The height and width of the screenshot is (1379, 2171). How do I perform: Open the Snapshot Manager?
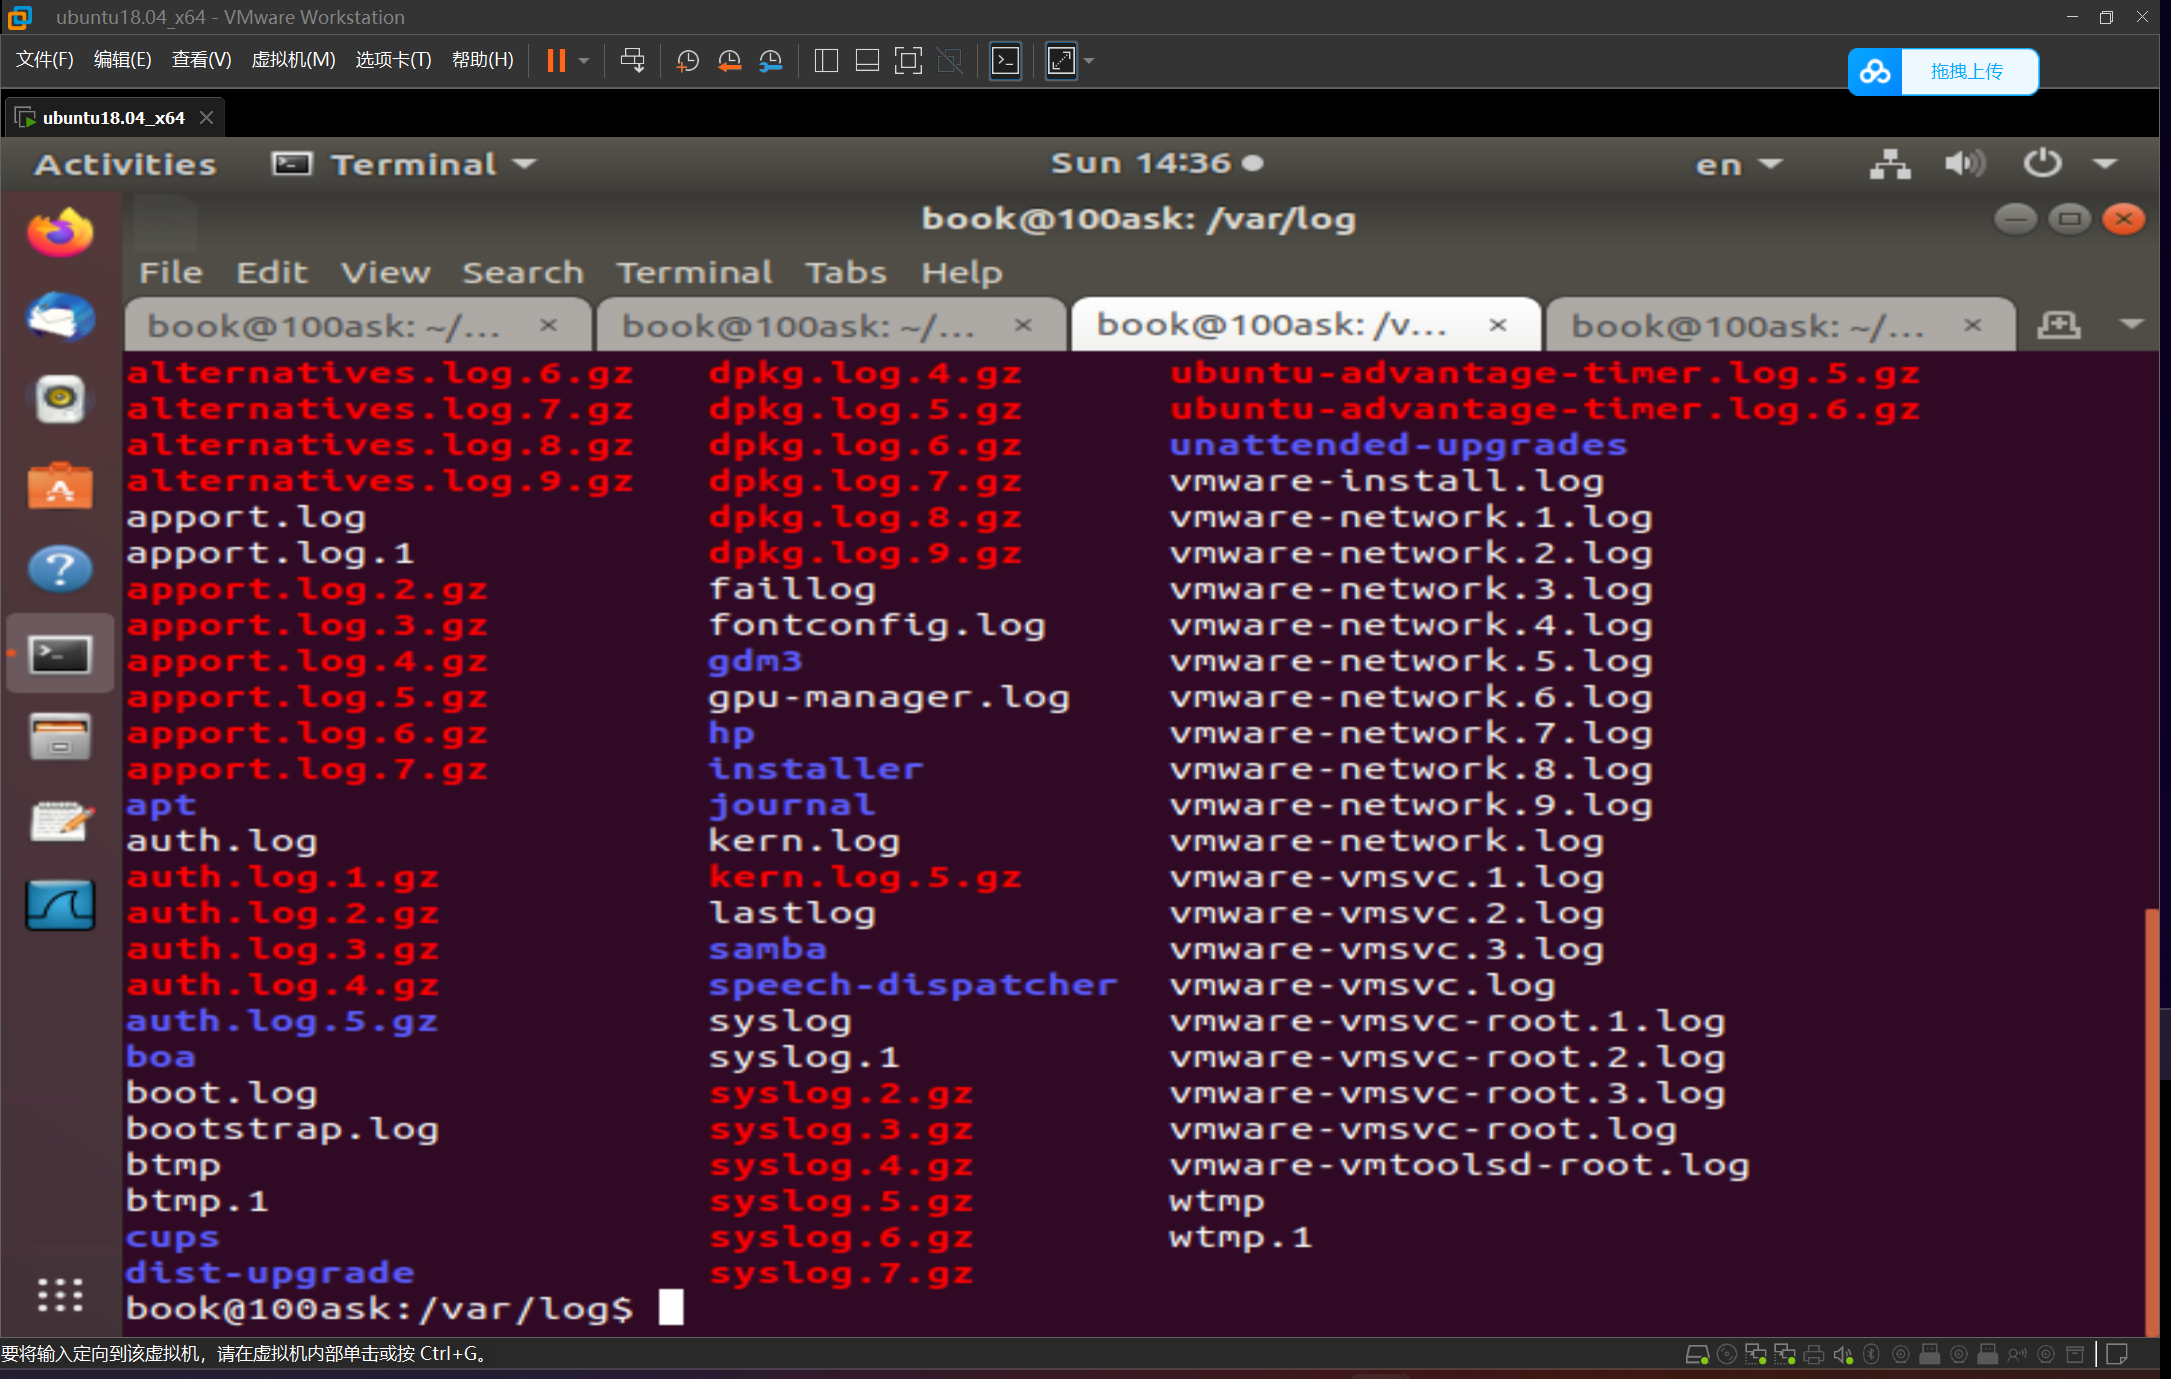[x=770, y=60]
